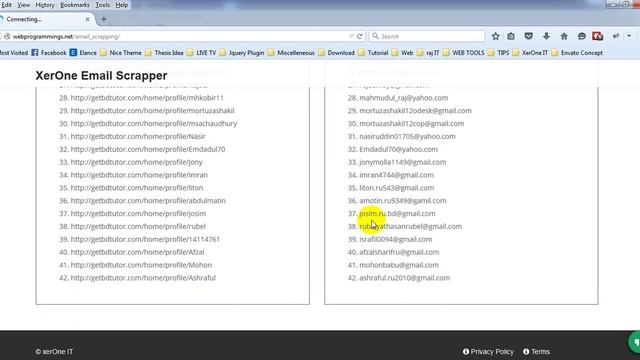Click the bookmark star icon
The width and height of the screenshot is (640, 360).
pyautogui.click(x=496, y=36)
